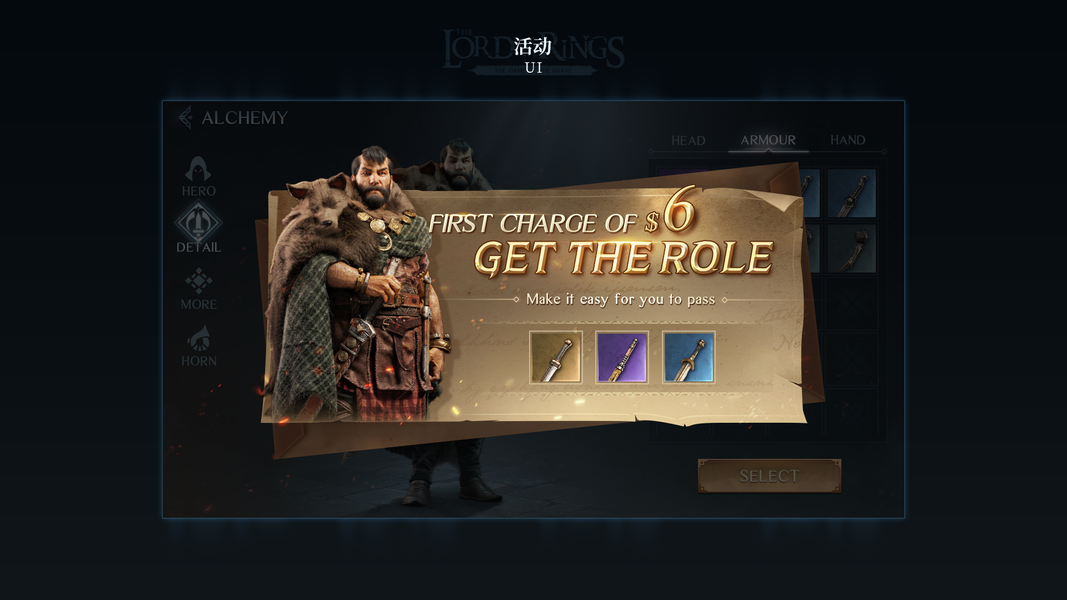Select the dagger in the top-right inventory slot
Viewport: 1067px width, 600px height.
coord(852,193)
